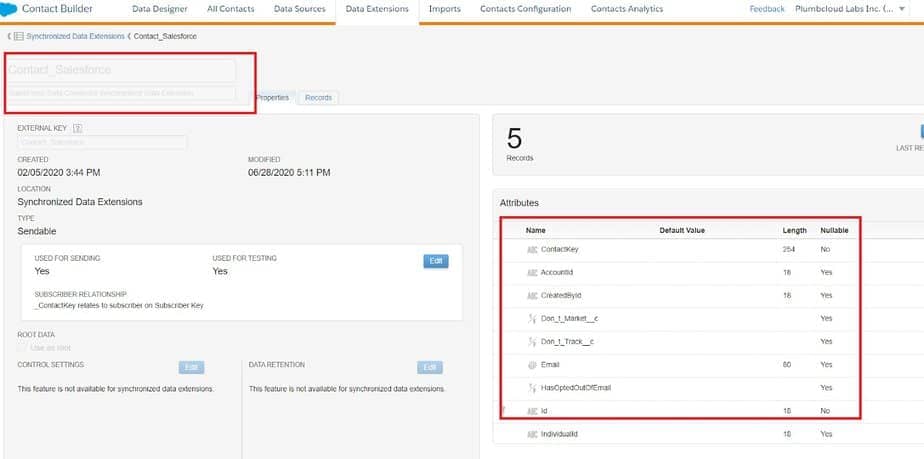Click the Feedback link

pyautogui.click(x=767, y=9)
